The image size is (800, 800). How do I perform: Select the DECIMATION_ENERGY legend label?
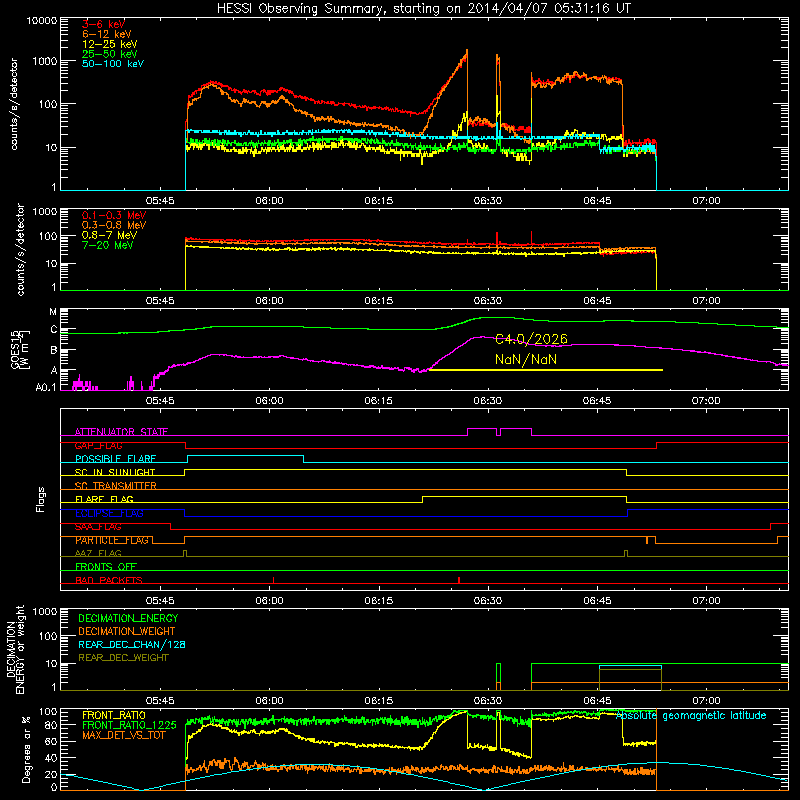click(128, 618)
